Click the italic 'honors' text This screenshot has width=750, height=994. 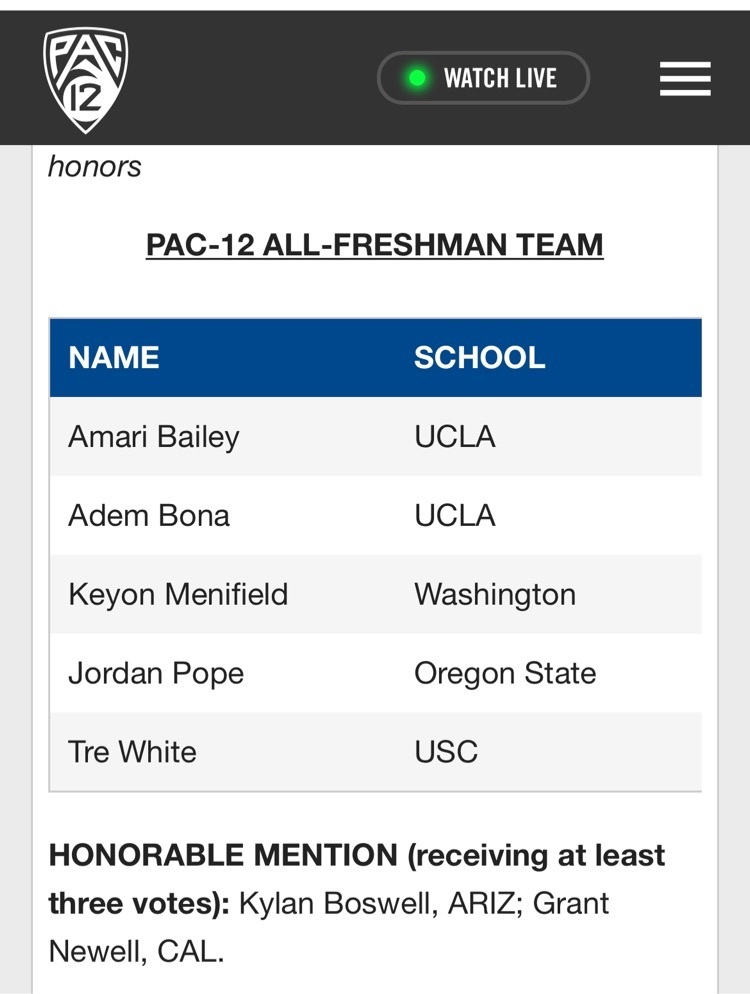(x=94, y=167)
